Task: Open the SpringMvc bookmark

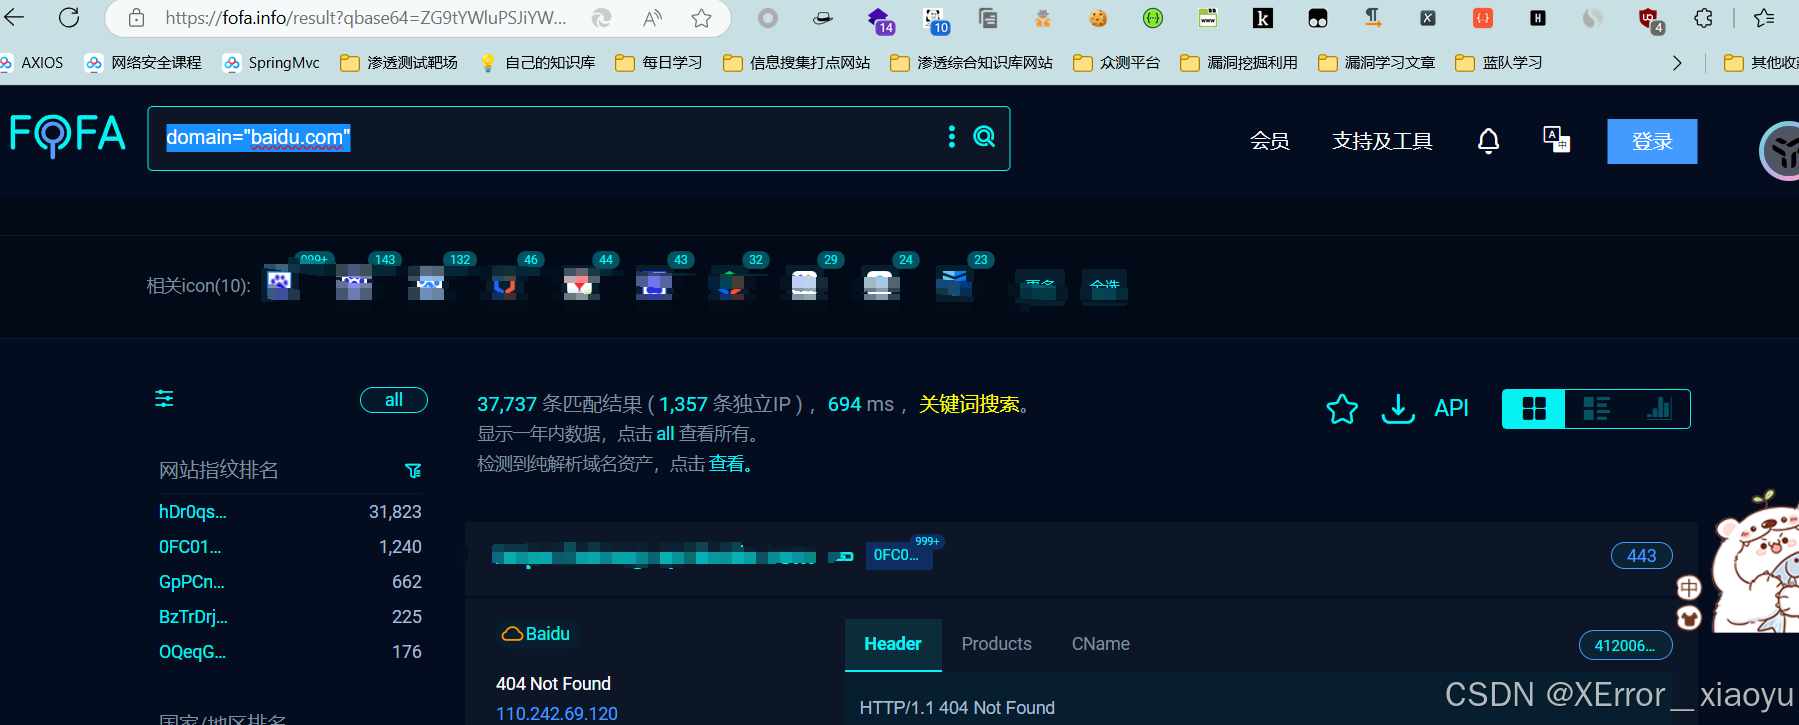Action: [x=271, y=62]
